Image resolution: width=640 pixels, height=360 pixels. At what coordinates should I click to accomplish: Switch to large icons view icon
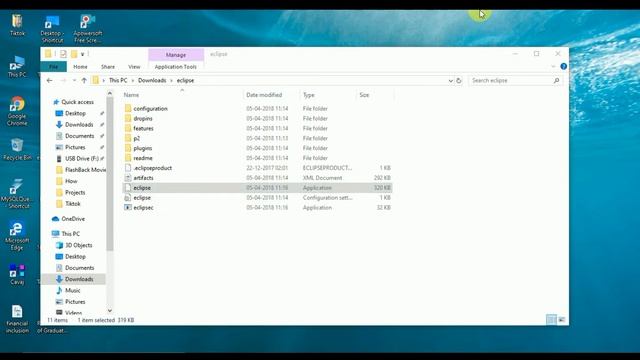coord(562,320)
